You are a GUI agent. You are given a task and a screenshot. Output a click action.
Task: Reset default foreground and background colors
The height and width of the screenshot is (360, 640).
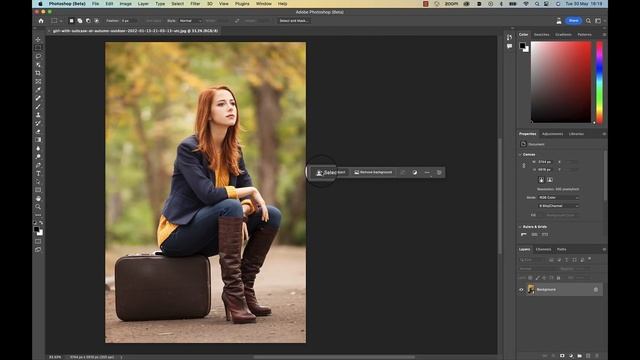35,223
